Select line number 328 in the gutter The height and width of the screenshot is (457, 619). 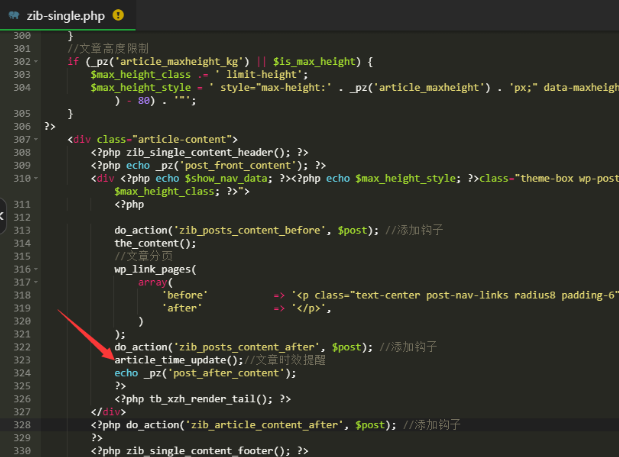point(22,425)
